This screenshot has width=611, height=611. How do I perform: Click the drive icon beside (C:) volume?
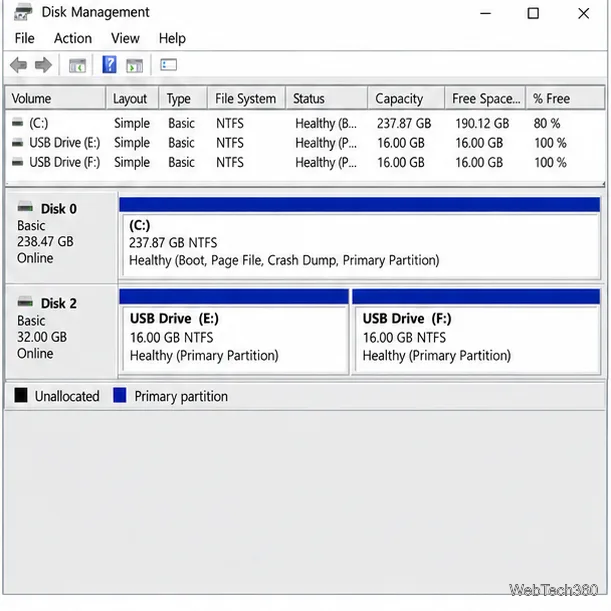pos(18,123)
